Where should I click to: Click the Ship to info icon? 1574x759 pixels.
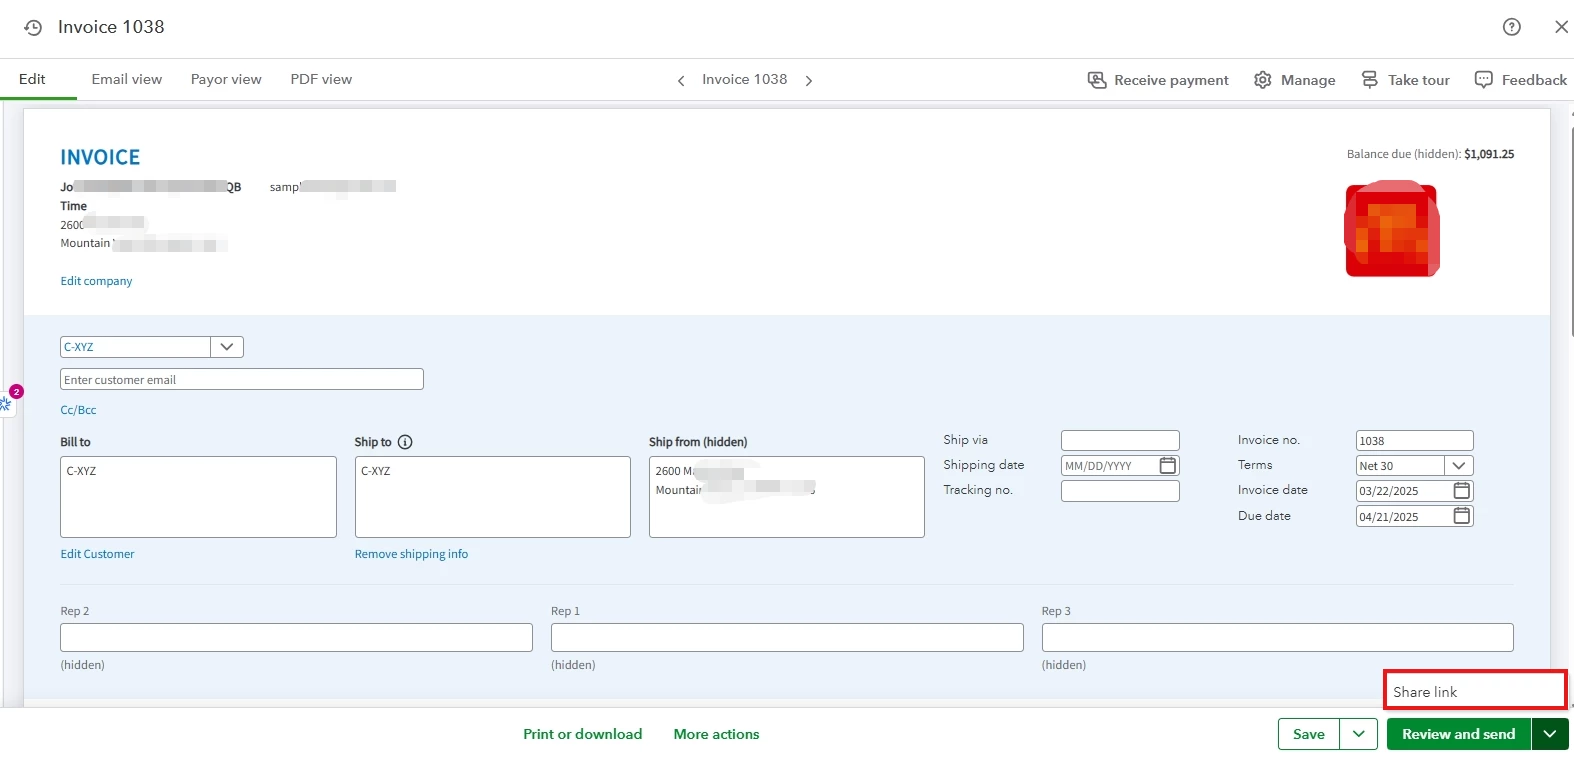point(405,442)
